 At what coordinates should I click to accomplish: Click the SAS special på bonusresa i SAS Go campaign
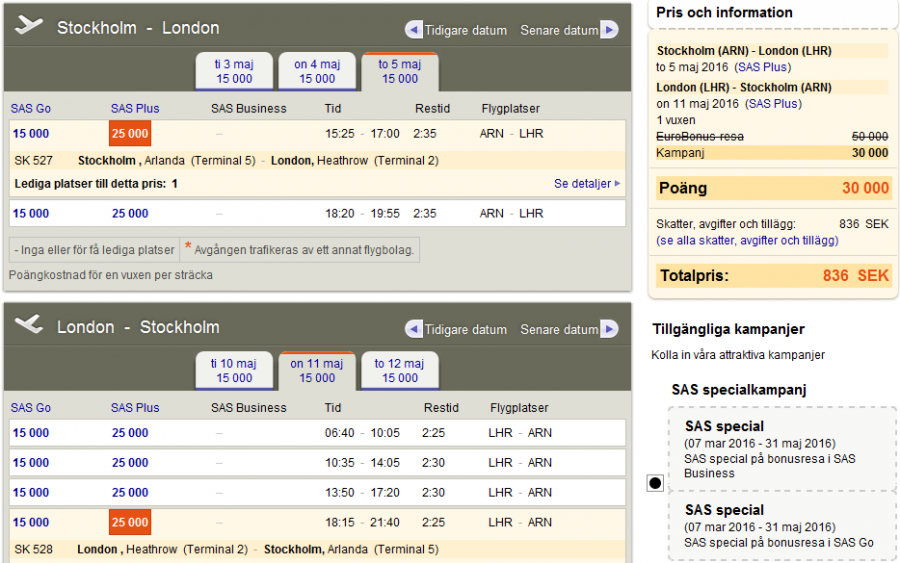pos(782,526)
